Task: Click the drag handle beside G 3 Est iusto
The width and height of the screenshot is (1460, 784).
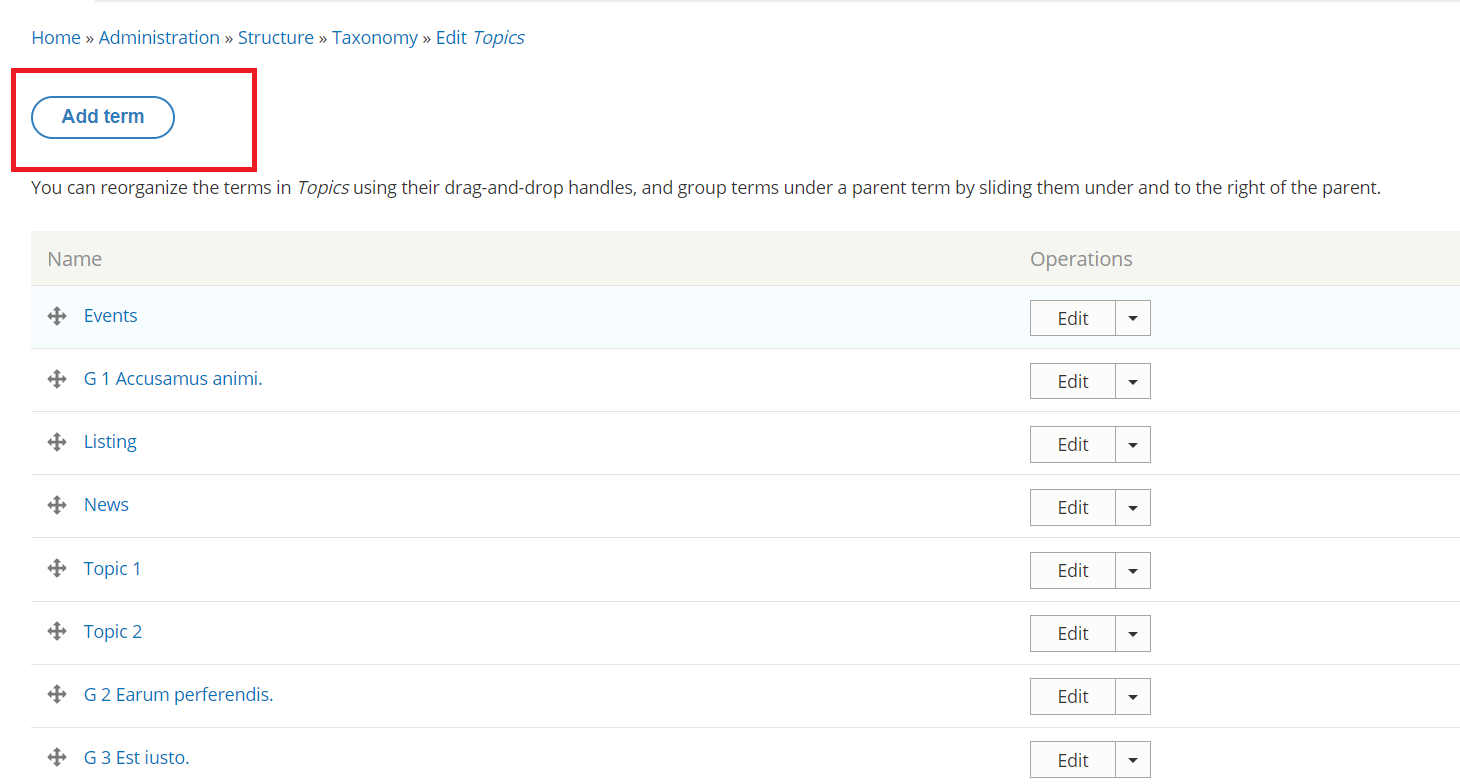Action: [x=57, y=758]
